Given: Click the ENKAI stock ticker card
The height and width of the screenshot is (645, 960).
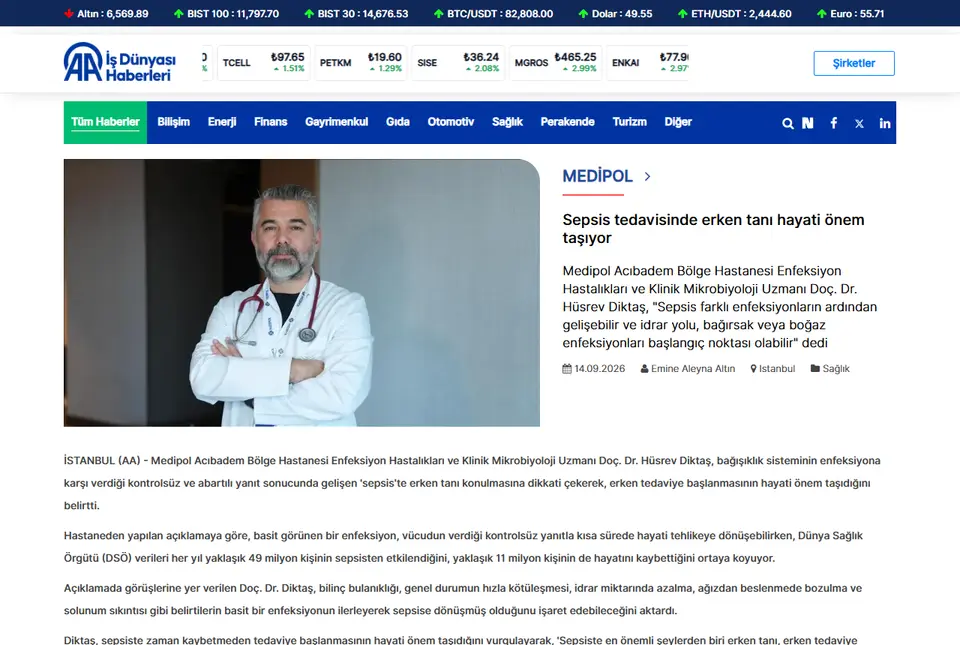Looking at the screenshot, I should pos(647,62).
